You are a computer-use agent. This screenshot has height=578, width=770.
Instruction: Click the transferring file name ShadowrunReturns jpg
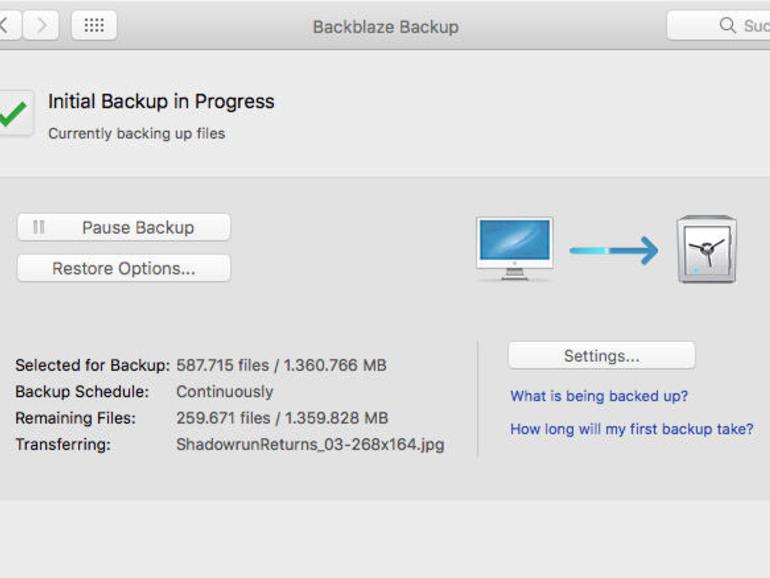[x=310, y=444]
